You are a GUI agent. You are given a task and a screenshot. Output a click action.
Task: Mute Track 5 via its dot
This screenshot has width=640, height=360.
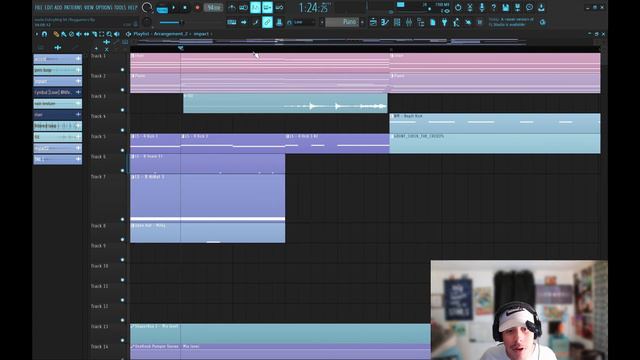coord(122,150)
